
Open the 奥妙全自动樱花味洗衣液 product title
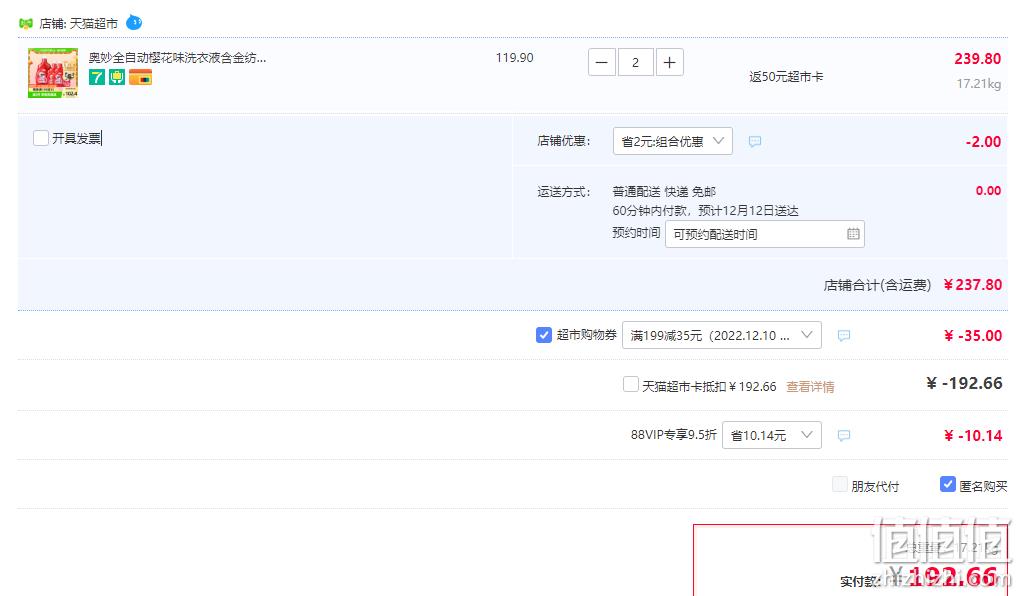pos(177,58)
